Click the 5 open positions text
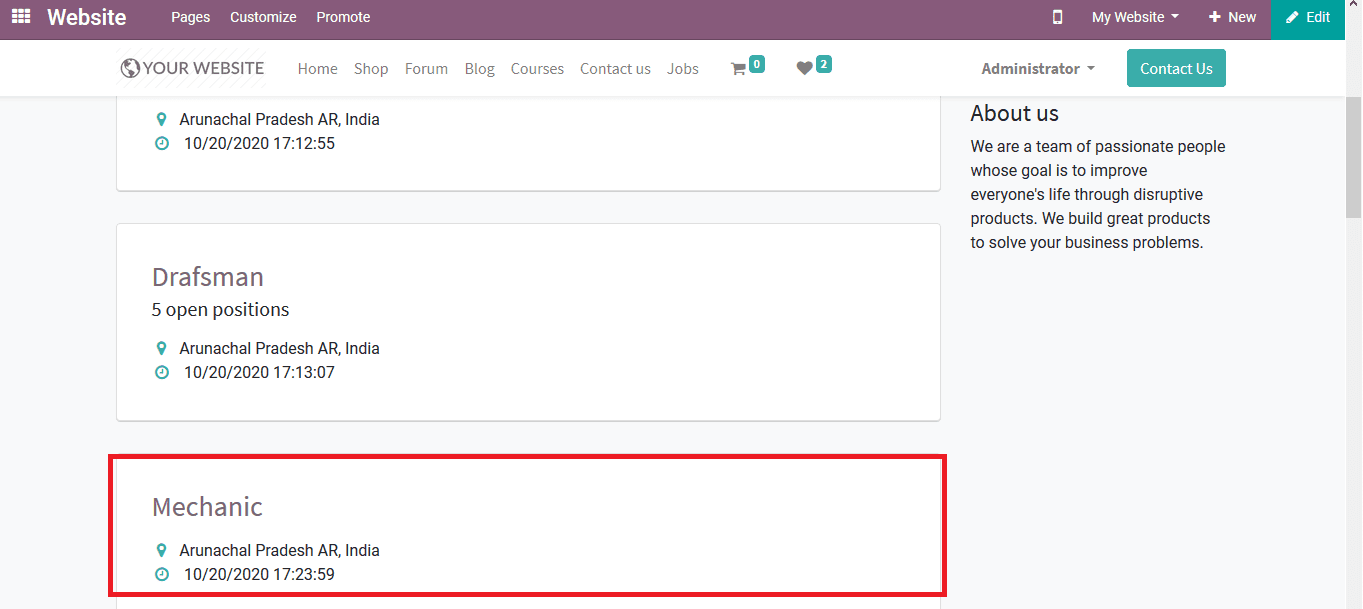 (x=220, y=310)
